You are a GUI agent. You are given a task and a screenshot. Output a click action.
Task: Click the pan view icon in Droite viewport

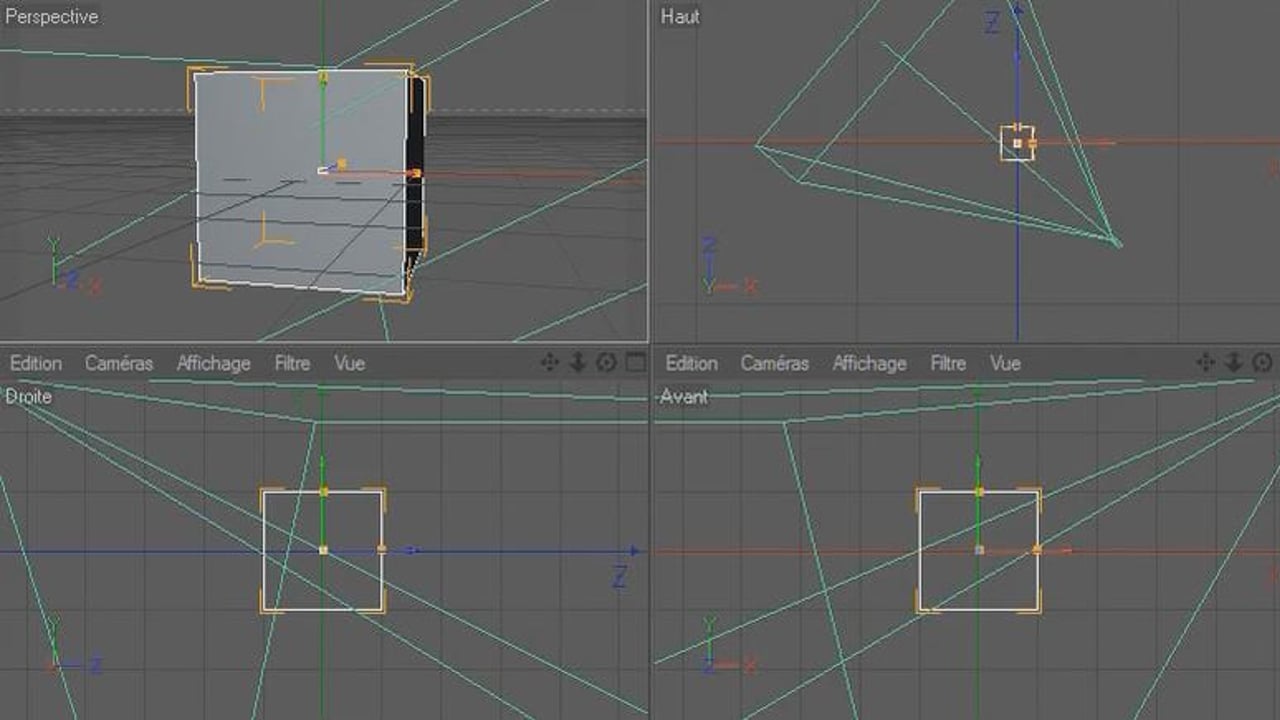point(549,363)
